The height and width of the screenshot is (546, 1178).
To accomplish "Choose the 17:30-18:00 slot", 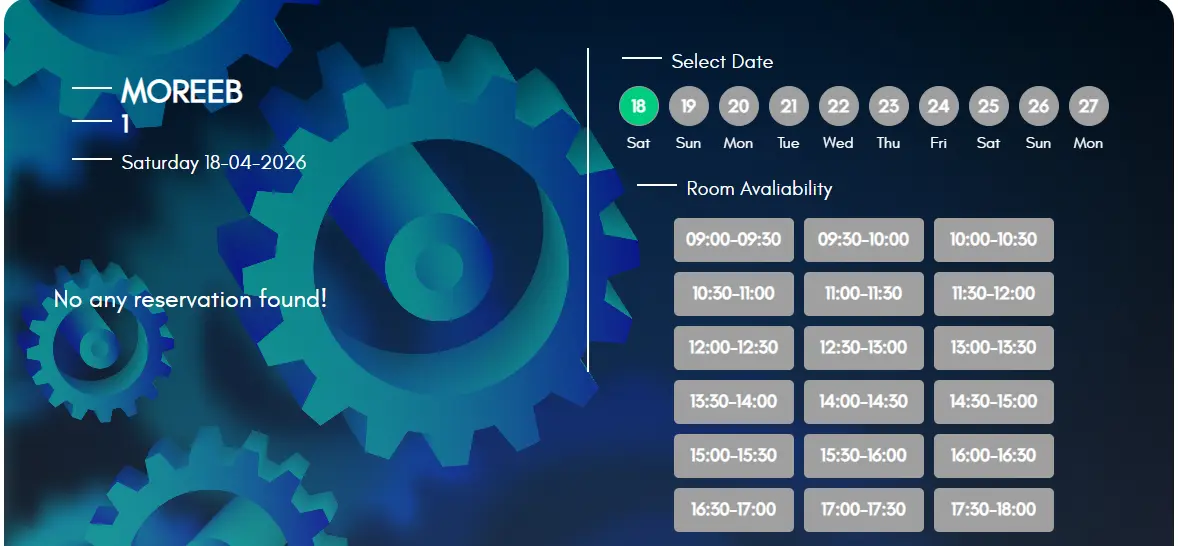I will 994,510.
